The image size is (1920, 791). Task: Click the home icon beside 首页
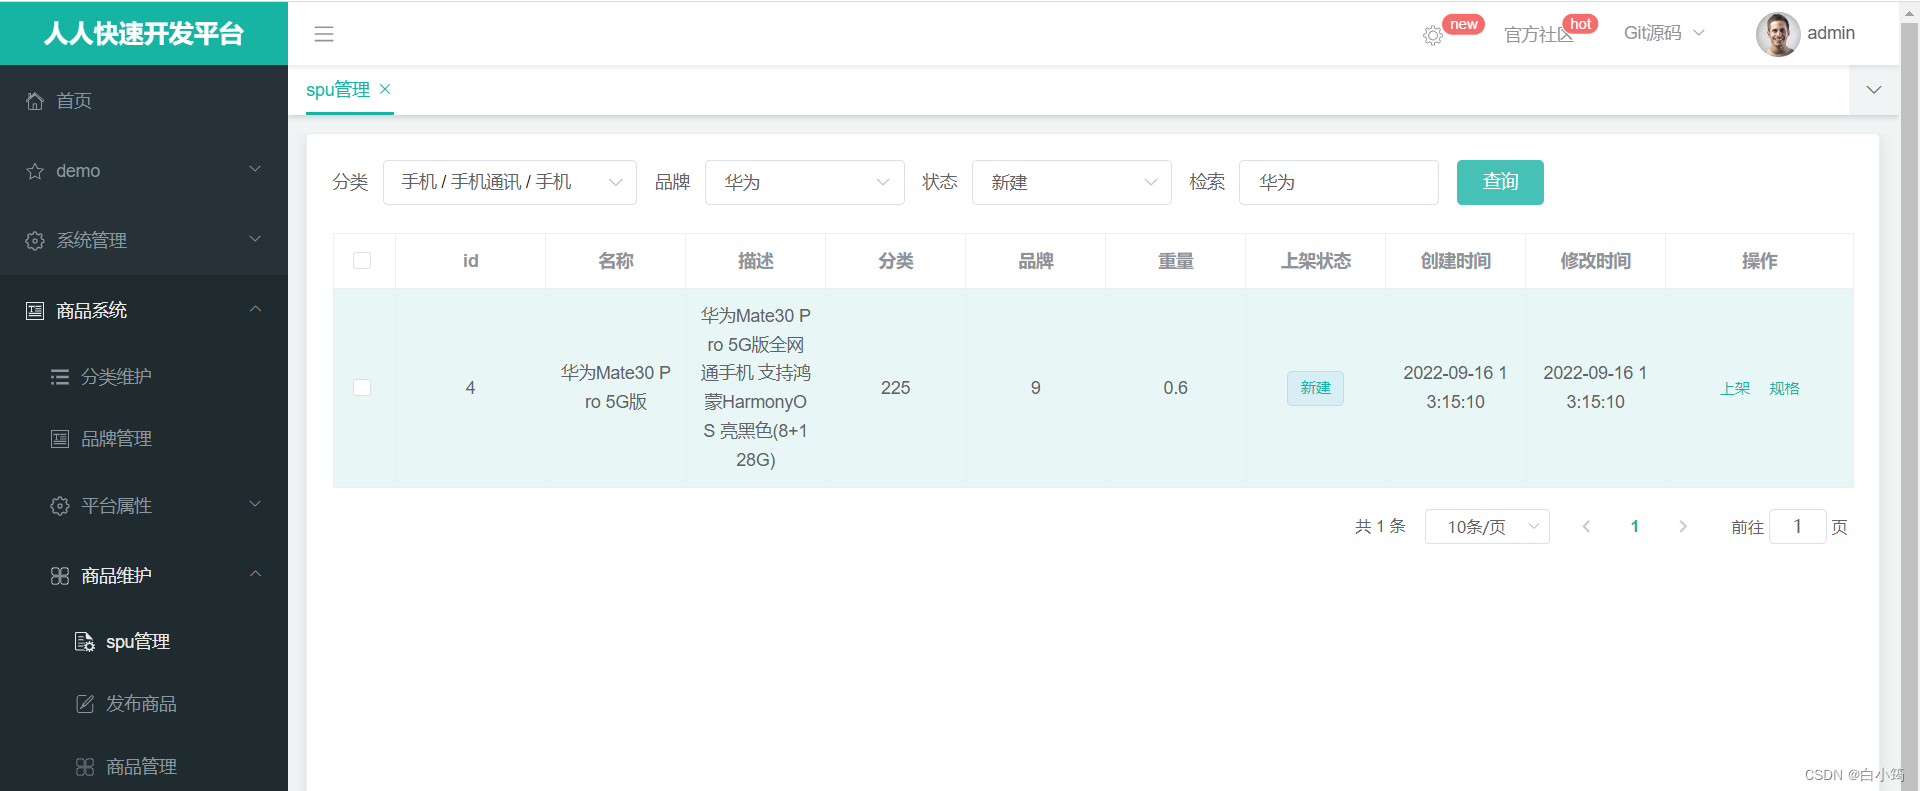point(35,101)
